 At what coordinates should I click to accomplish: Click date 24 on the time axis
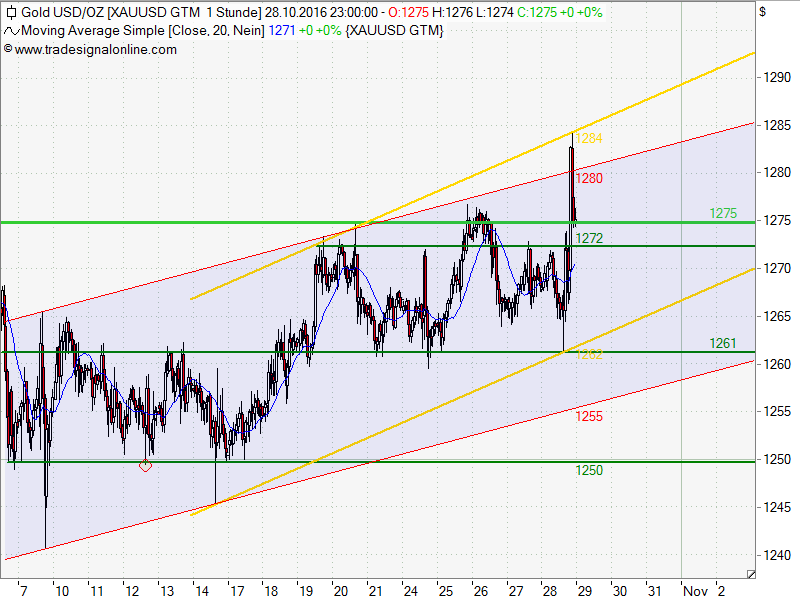click(x=410, y=591)
